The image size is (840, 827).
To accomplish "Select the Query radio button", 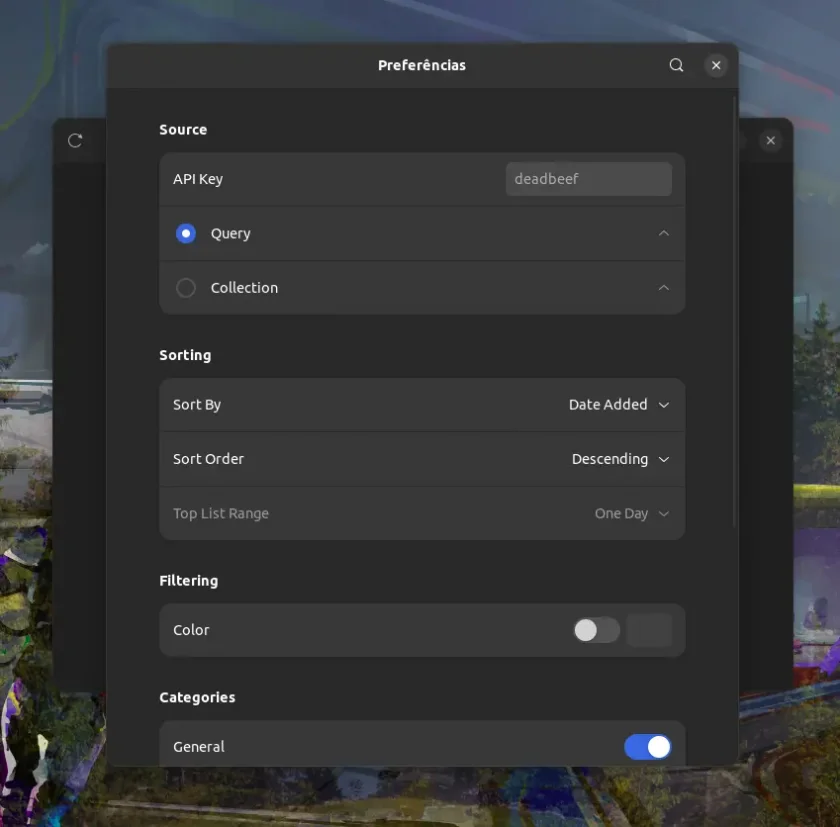I will (186, 234).
